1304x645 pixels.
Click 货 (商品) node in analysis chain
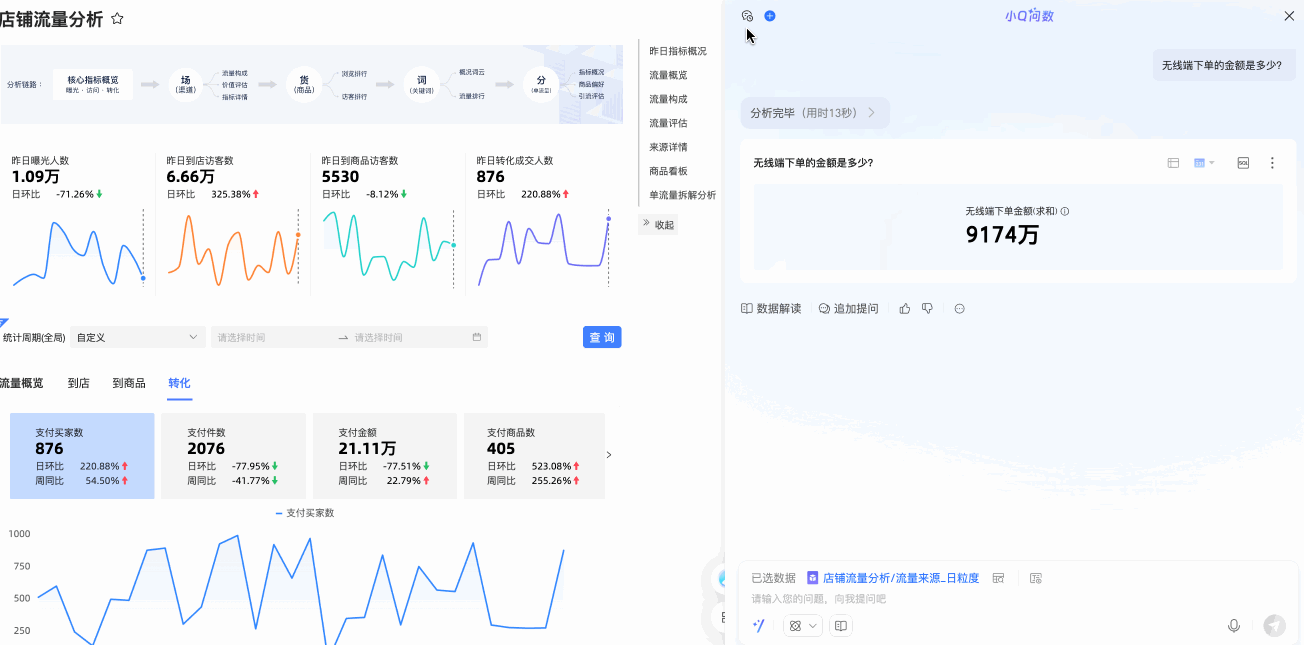click(x=304, y=84)
